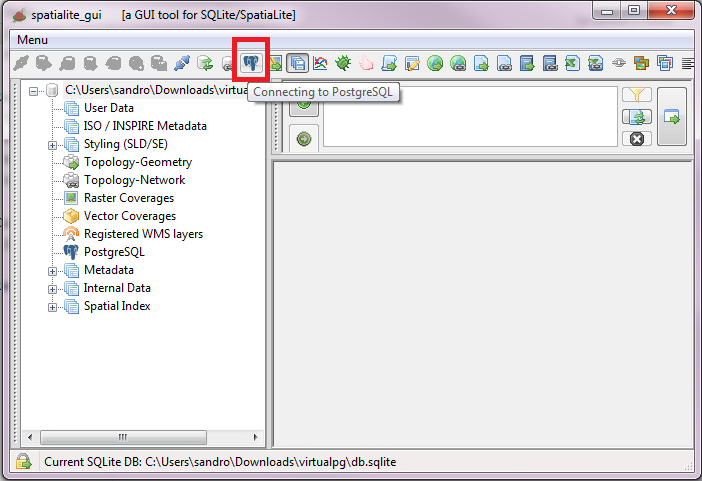The width and height of the screenshot is (702, 481).
Task: Open the query composer pencil icon
Action: pos(412,63)
